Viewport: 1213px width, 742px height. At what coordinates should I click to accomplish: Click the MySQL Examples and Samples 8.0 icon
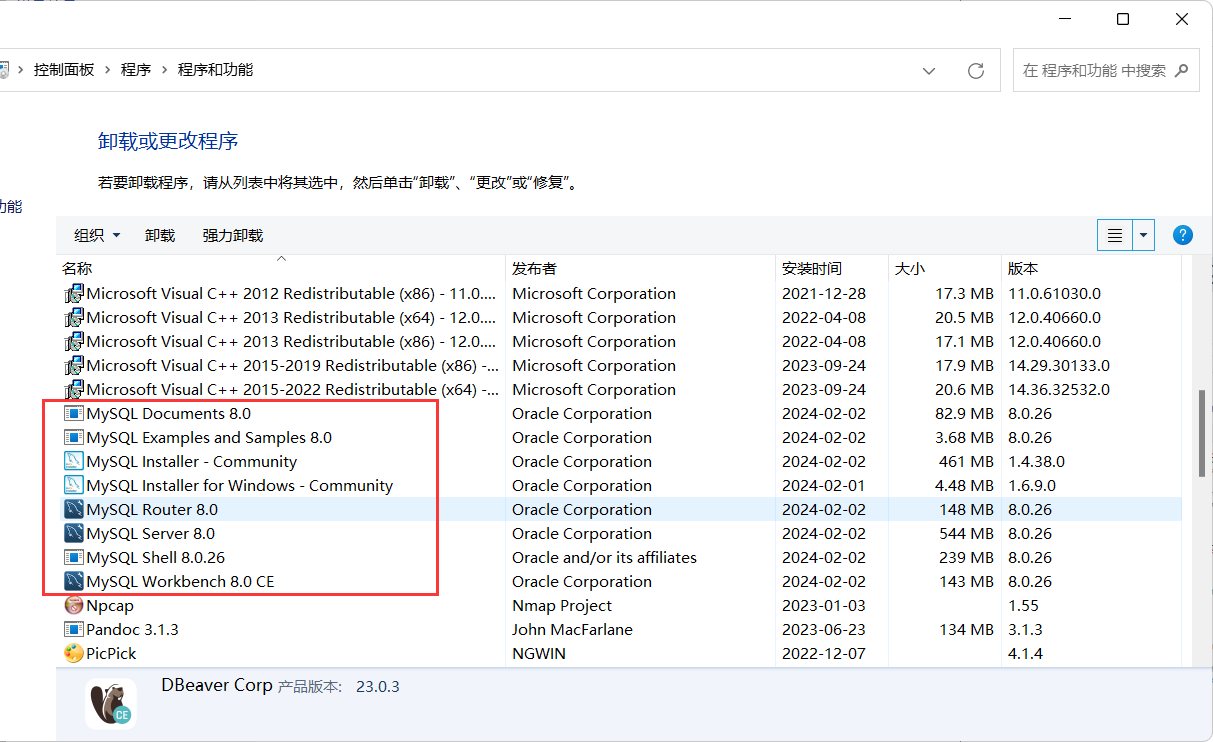click(x=73, y=437)
